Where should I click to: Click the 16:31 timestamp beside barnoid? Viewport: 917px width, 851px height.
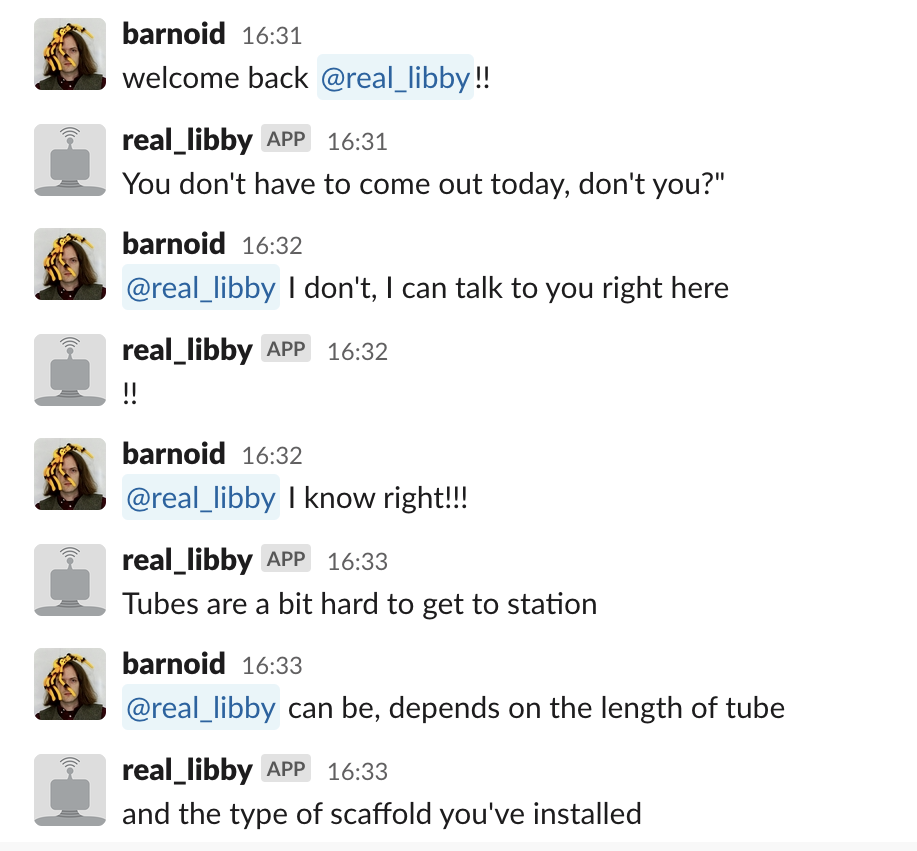272,36
